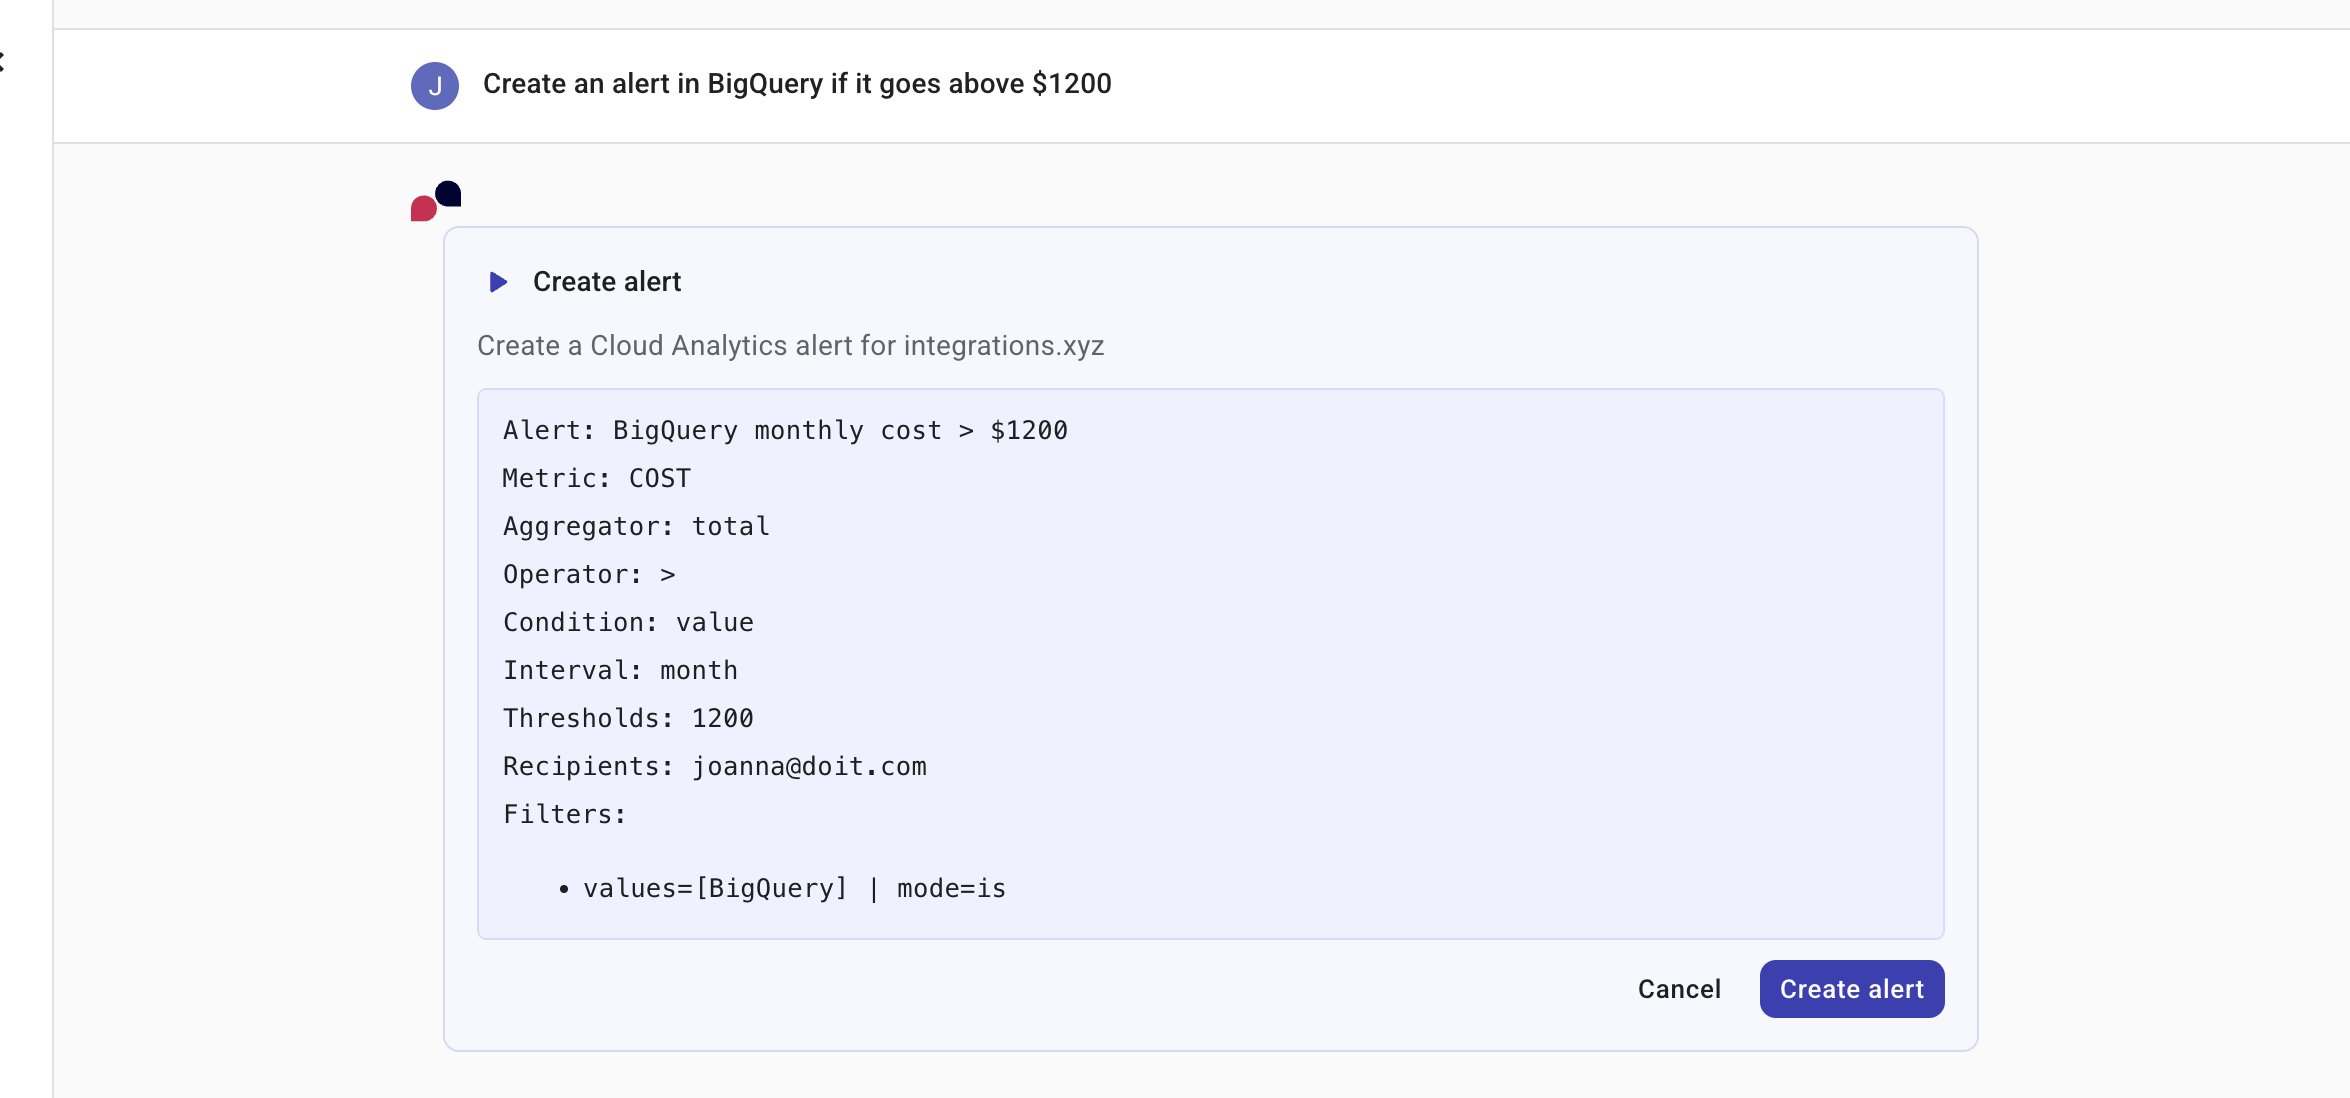Click the Thresholds: 1200 line
This screenshot has height=1098, width=2350.
pyautogui.click(x=628, y=718)
